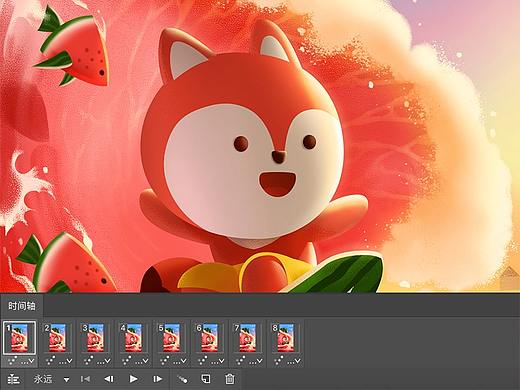Play the frame animation
This screenshot has height=390, width=520.
[133, 379]
